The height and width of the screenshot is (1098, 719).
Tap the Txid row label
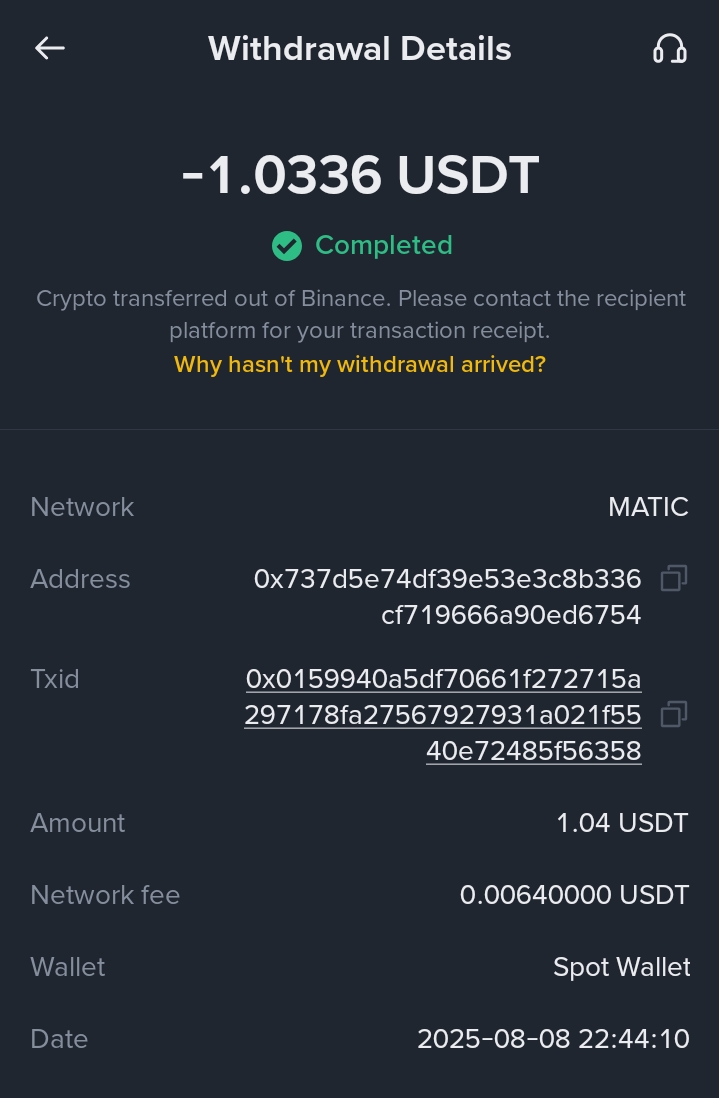(55, 679)
